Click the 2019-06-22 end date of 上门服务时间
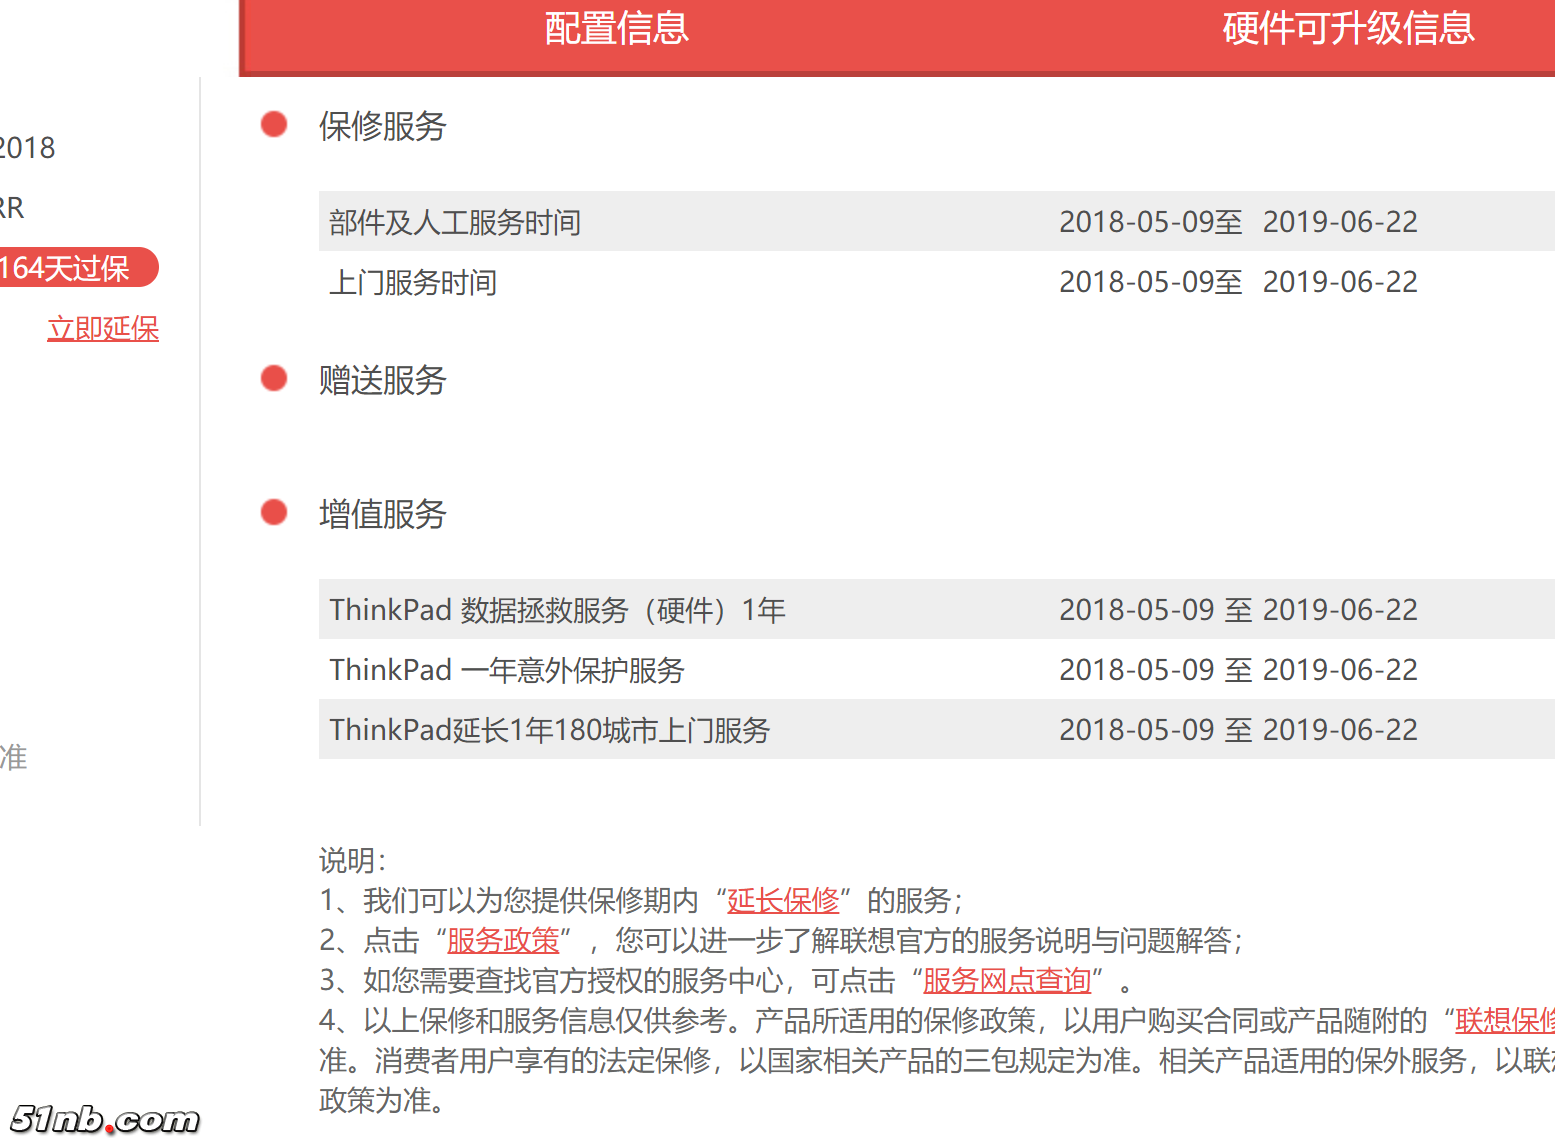 pyautogui.click(x=1340, y=281)
